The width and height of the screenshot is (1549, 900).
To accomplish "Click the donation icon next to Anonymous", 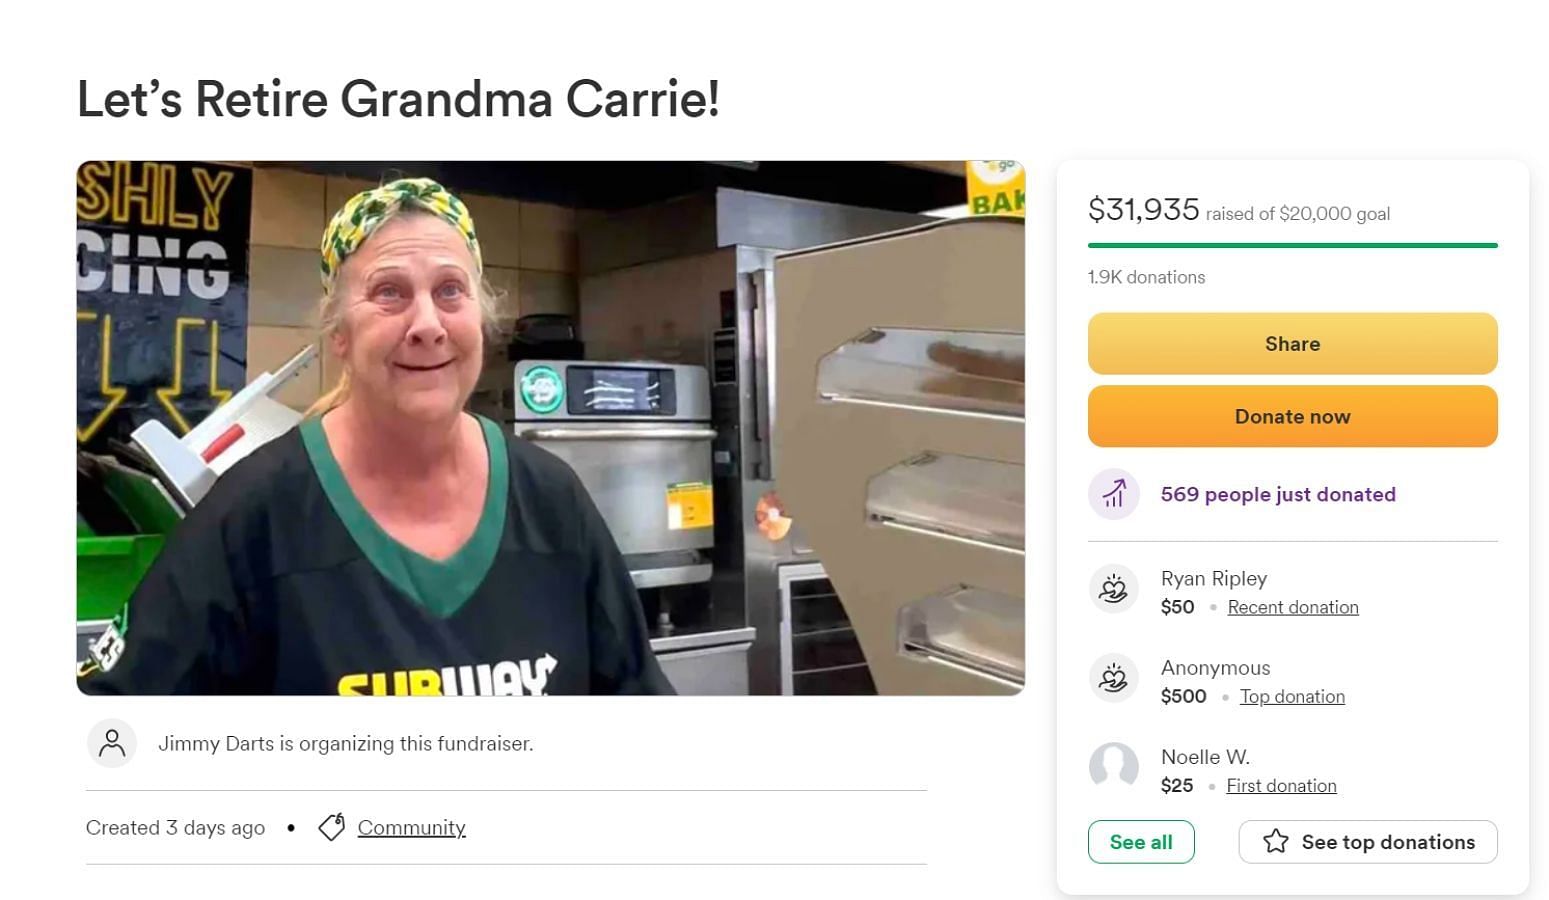I will (1114, 678).
